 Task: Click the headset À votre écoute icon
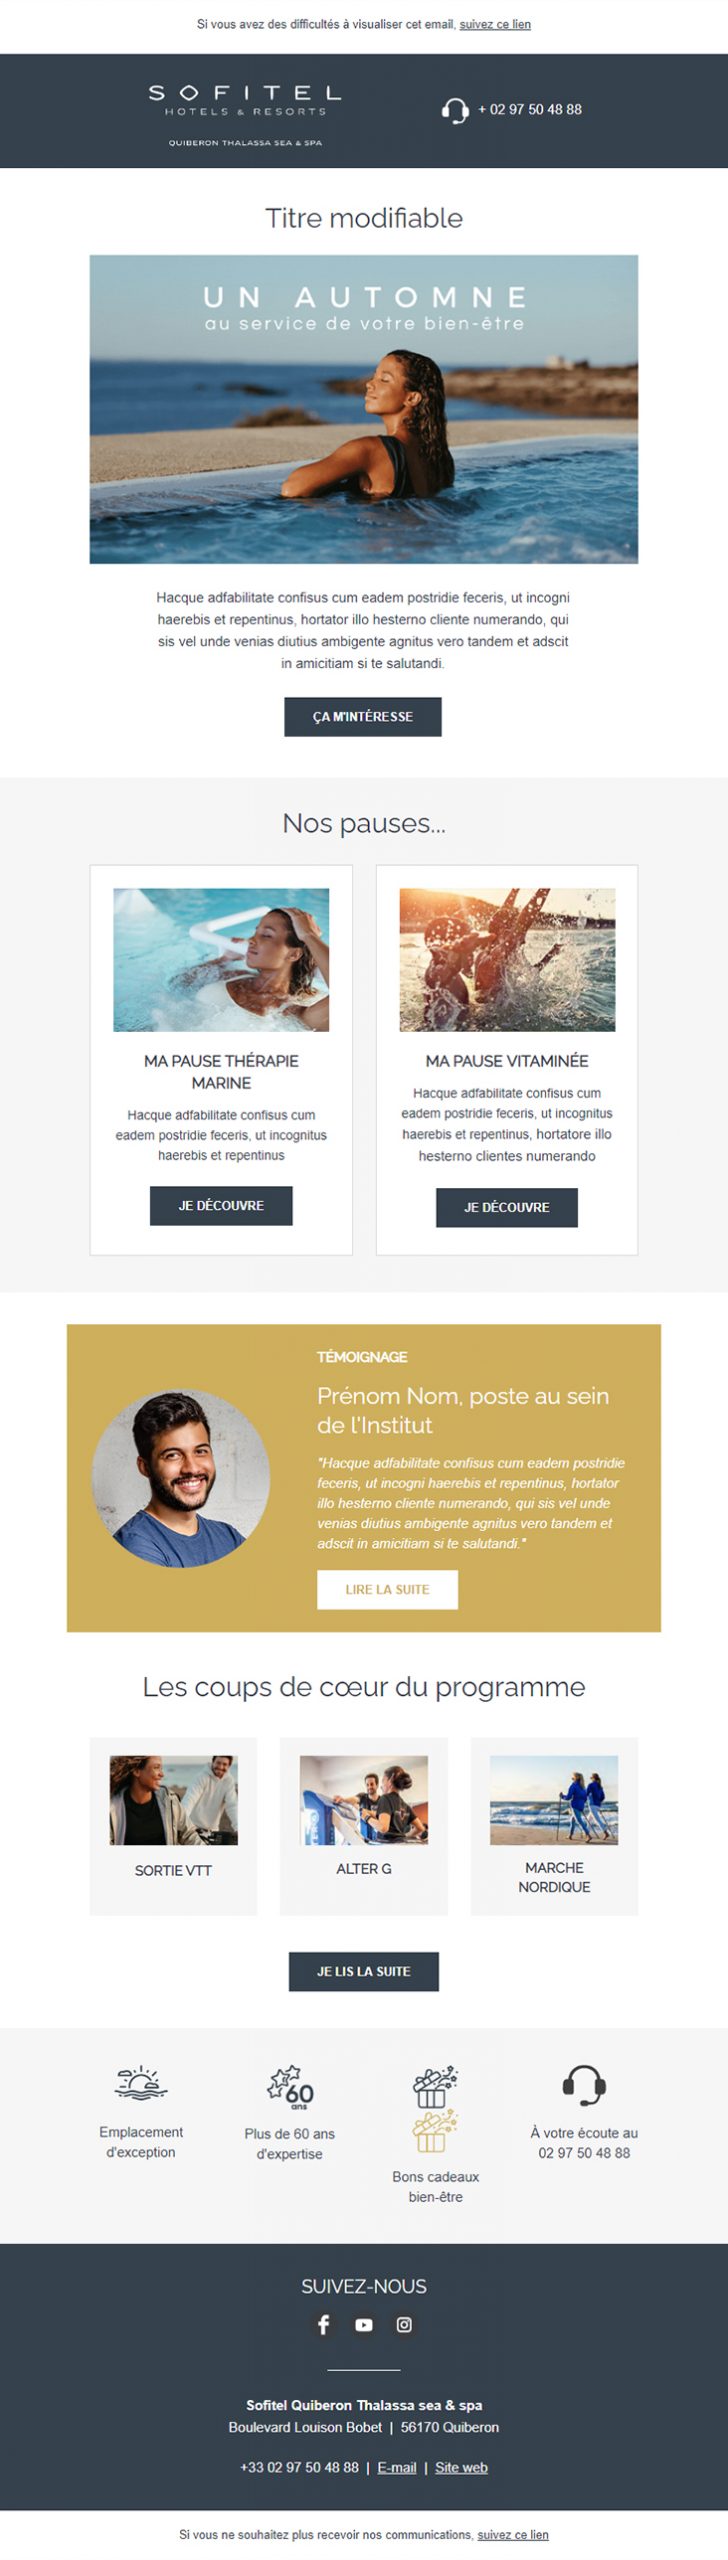tap(584, 2085)
